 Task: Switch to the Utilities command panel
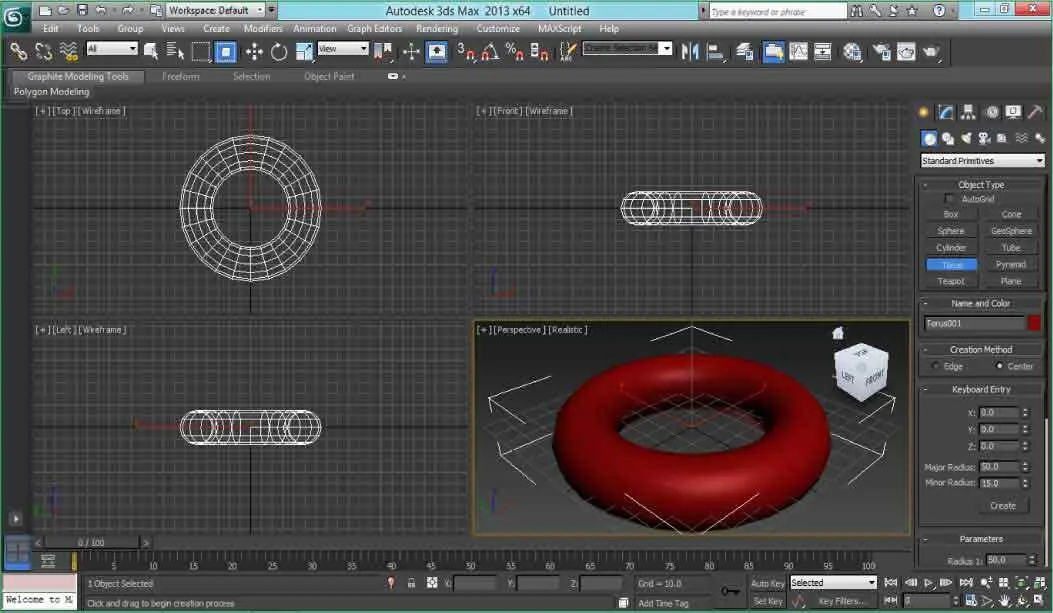point(1036,112)
